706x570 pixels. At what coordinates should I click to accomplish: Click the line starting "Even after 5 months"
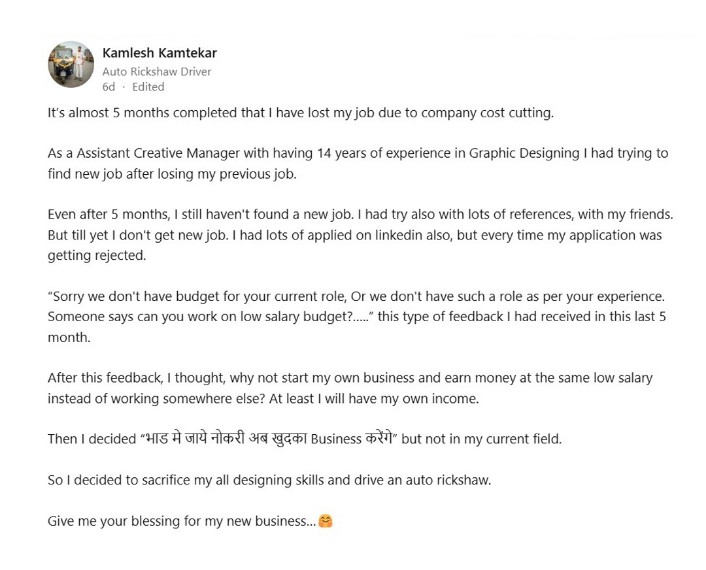[360, 215]
